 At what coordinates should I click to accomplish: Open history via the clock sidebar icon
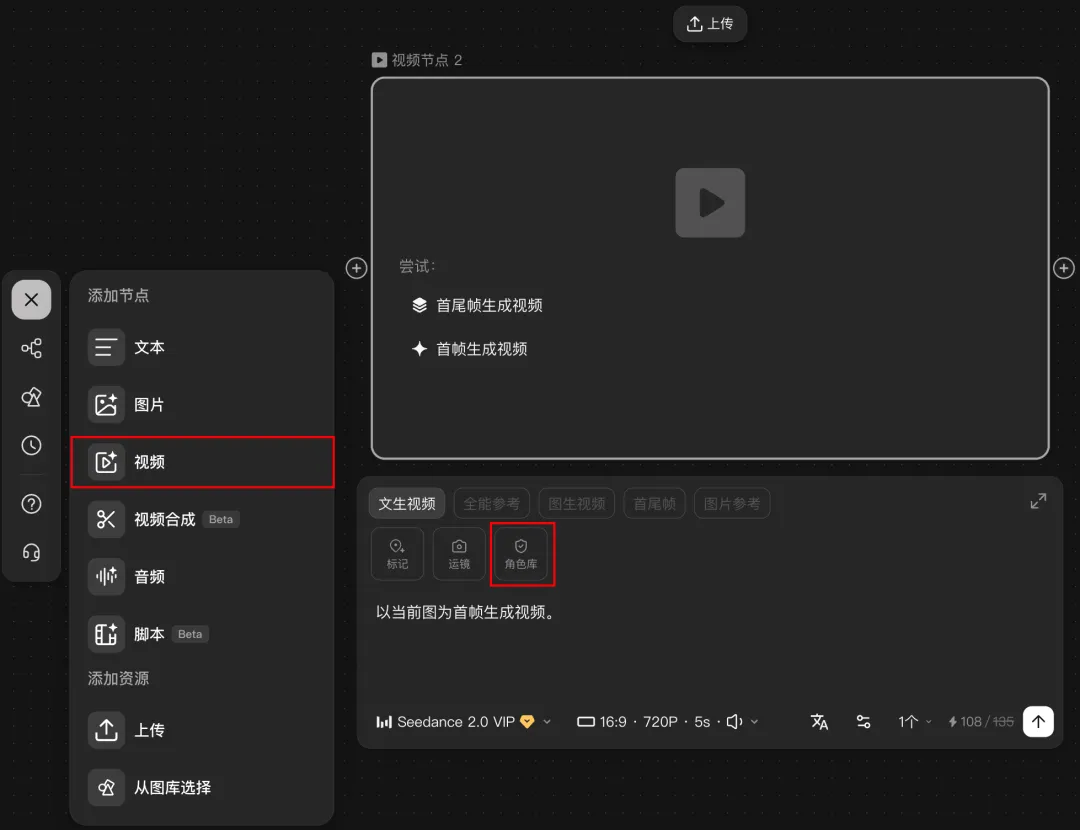point(31,445)
